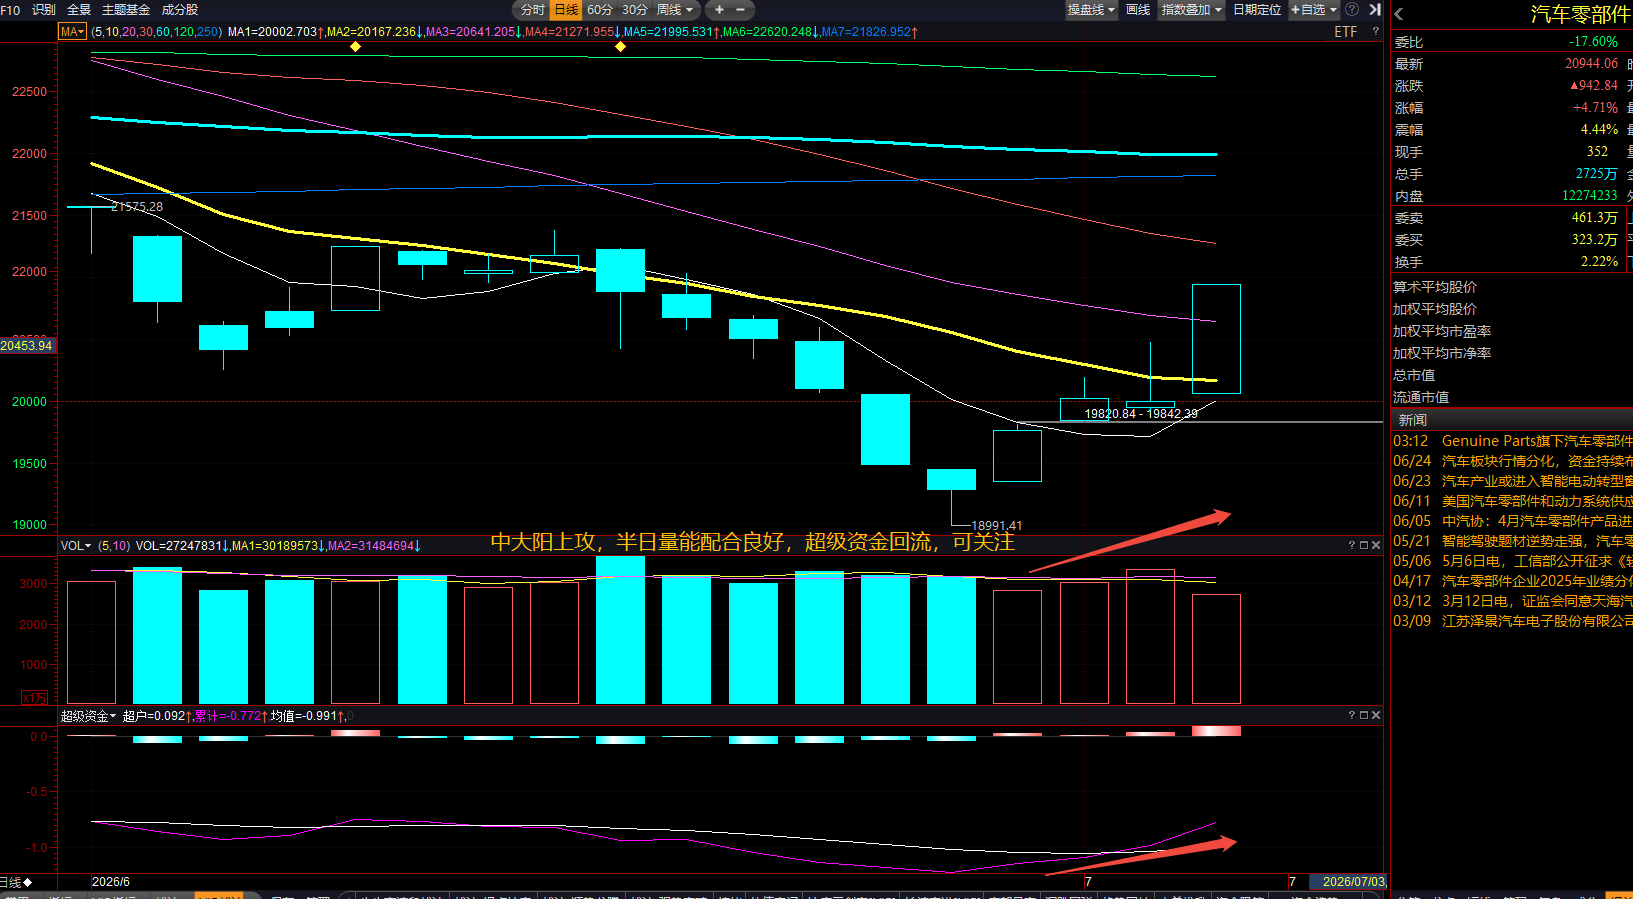Open the 日期定位 date locator
Image resolution: width=1633 pixels, height=899 pixels.
pos(1257,10)
